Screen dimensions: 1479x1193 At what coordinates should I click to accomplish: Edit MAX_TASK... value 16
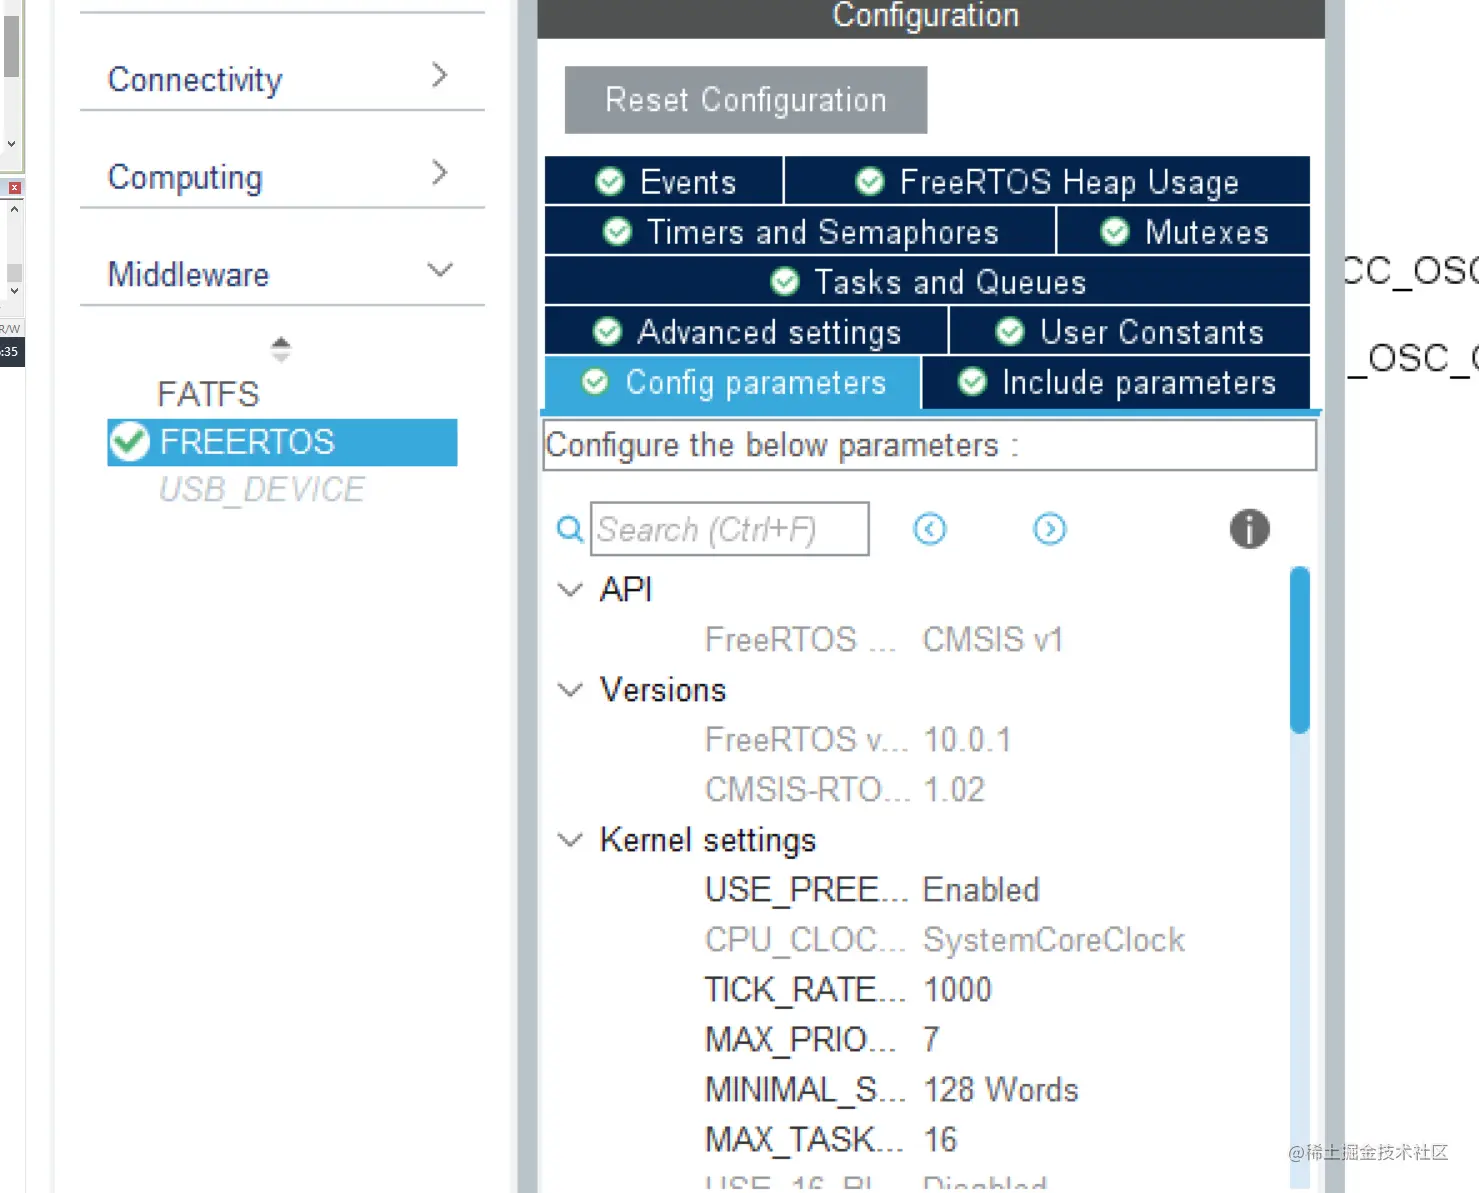pyautogui.click(x=940, y=1140)
